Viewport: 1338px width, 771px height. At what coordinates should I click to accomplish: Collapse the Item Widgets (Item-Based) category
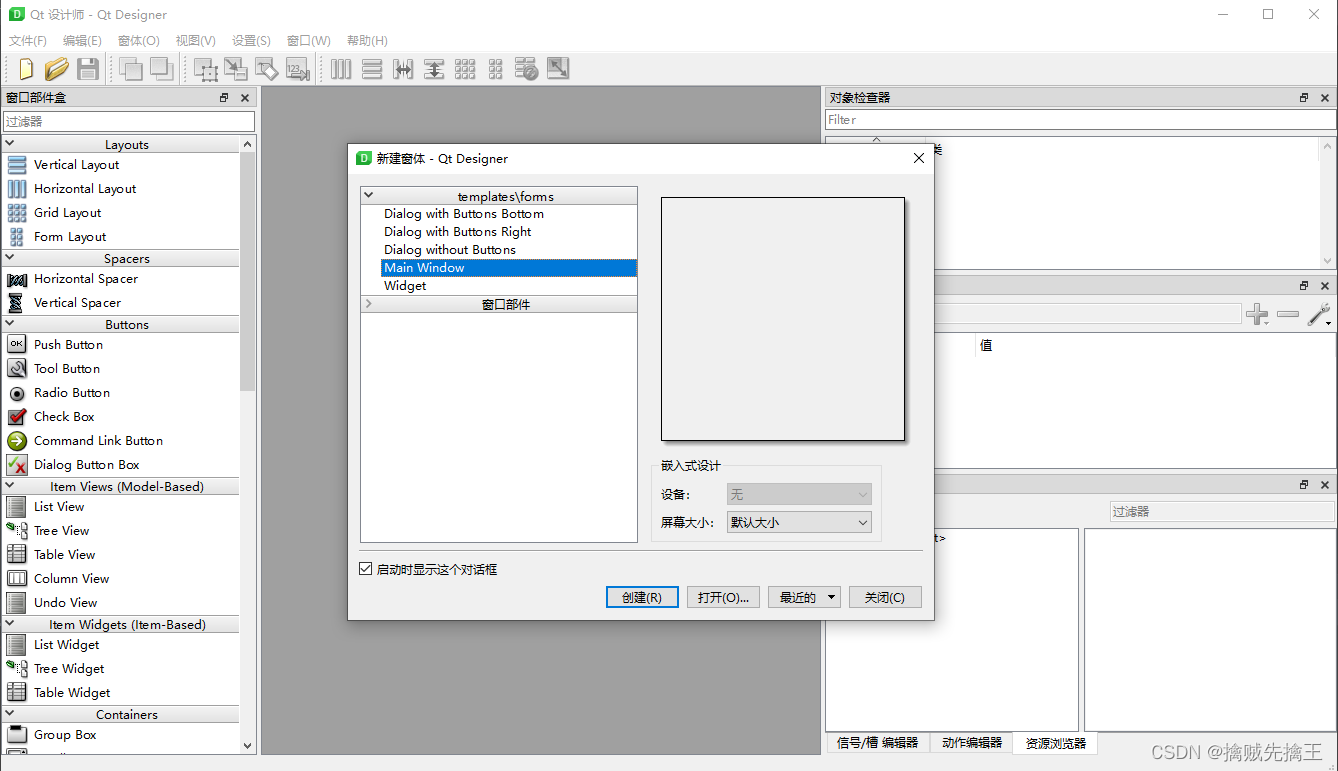[x=9, y=624]
